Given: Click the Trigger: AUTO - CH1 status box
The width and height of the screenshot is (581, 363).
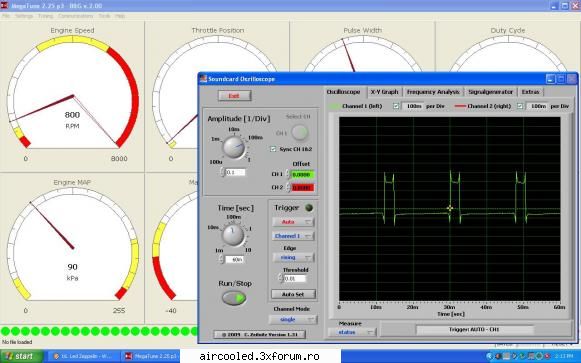Looking at the screenshot, I should click(x=475, y=329).
